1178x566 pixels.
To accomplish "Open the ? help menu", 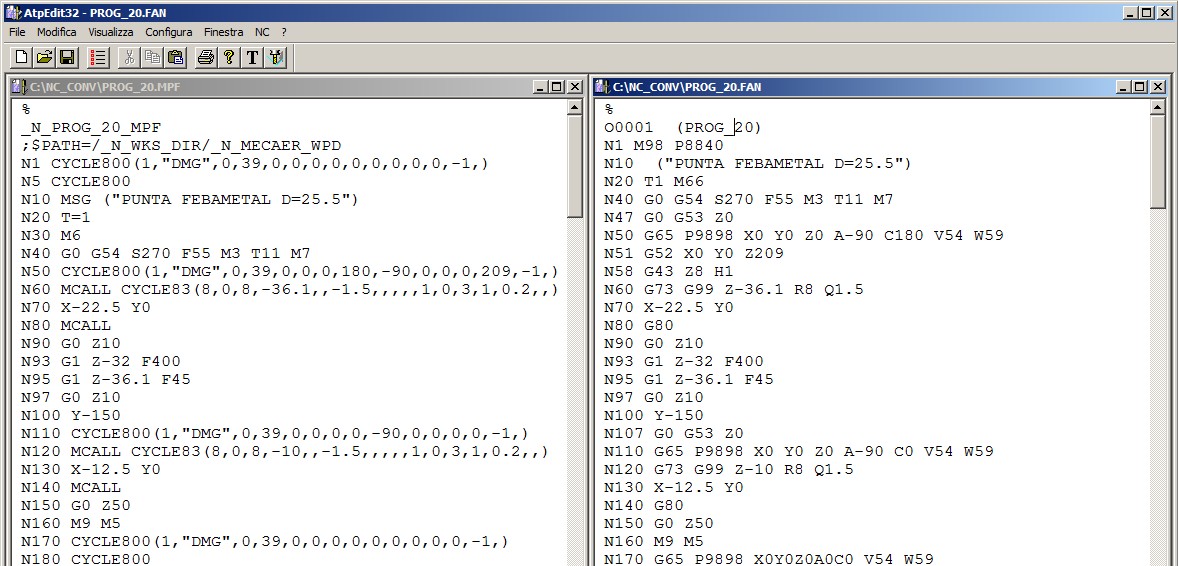I will click(x=284, y=32).
